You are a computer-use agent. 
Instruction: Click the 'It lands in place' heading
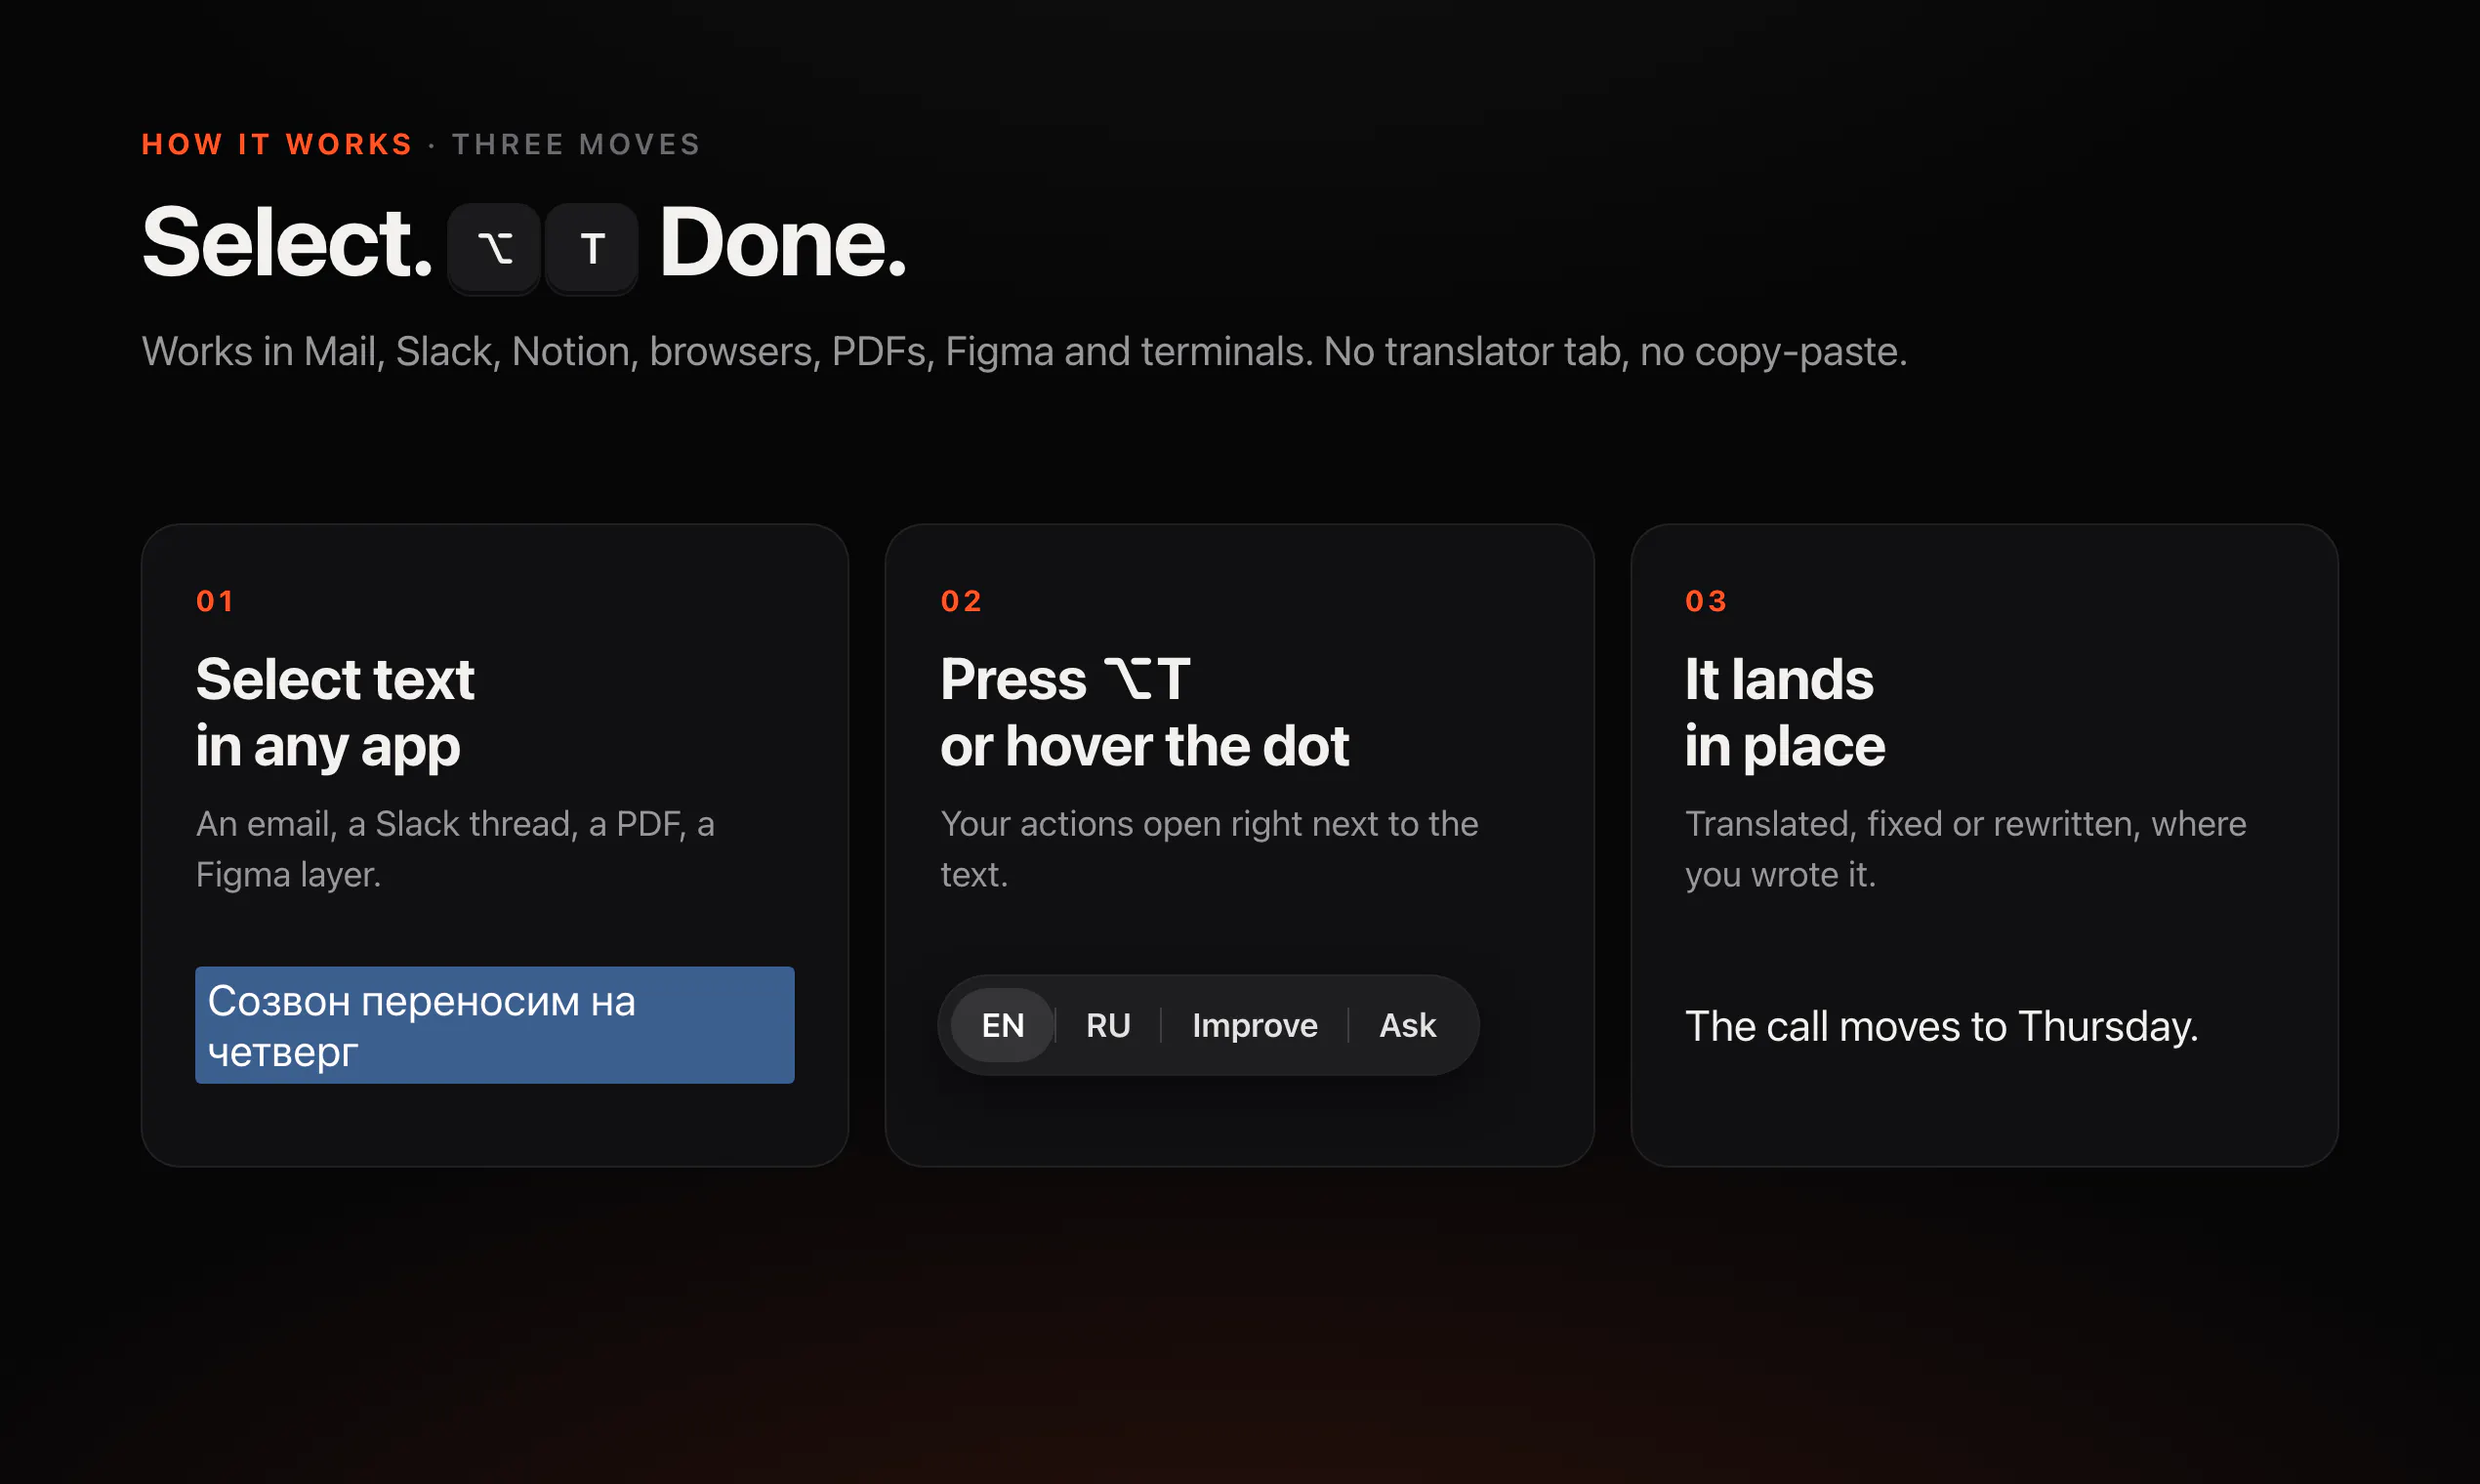[1785, 713]
